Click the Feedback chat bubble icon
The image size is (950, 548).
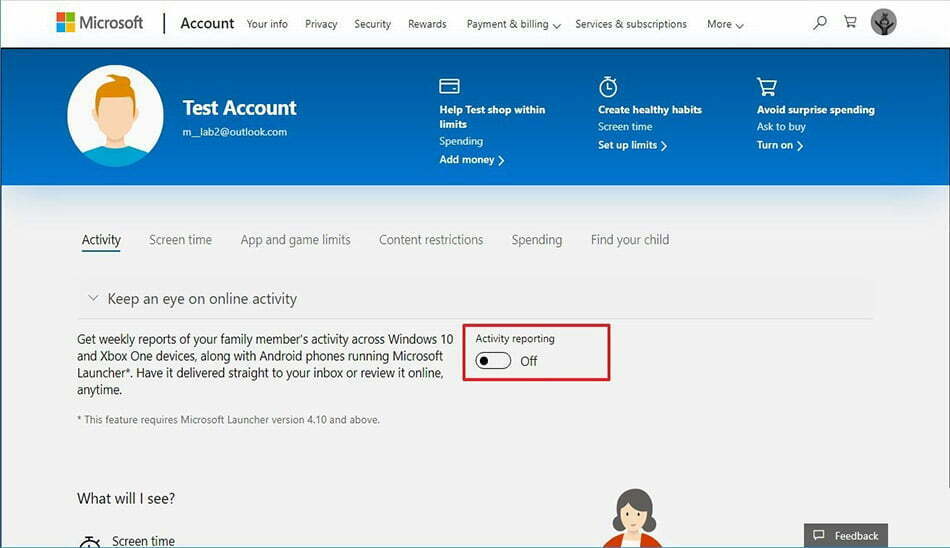[x=819, y=535]
